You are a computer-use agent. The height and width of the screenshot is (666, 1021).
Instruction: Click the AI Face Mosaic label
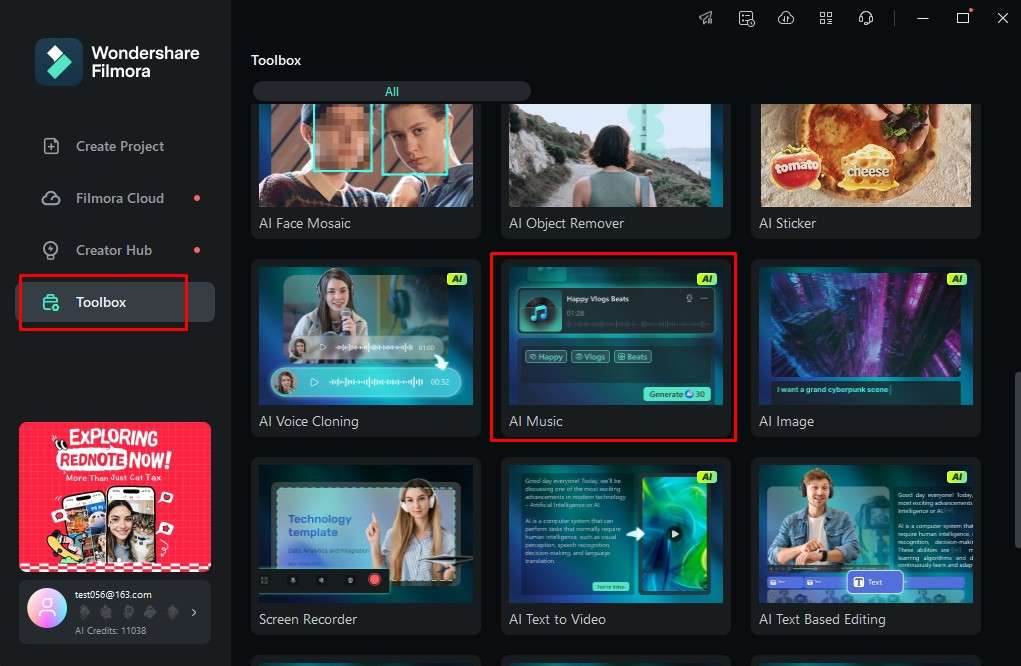tap(305, 223)
